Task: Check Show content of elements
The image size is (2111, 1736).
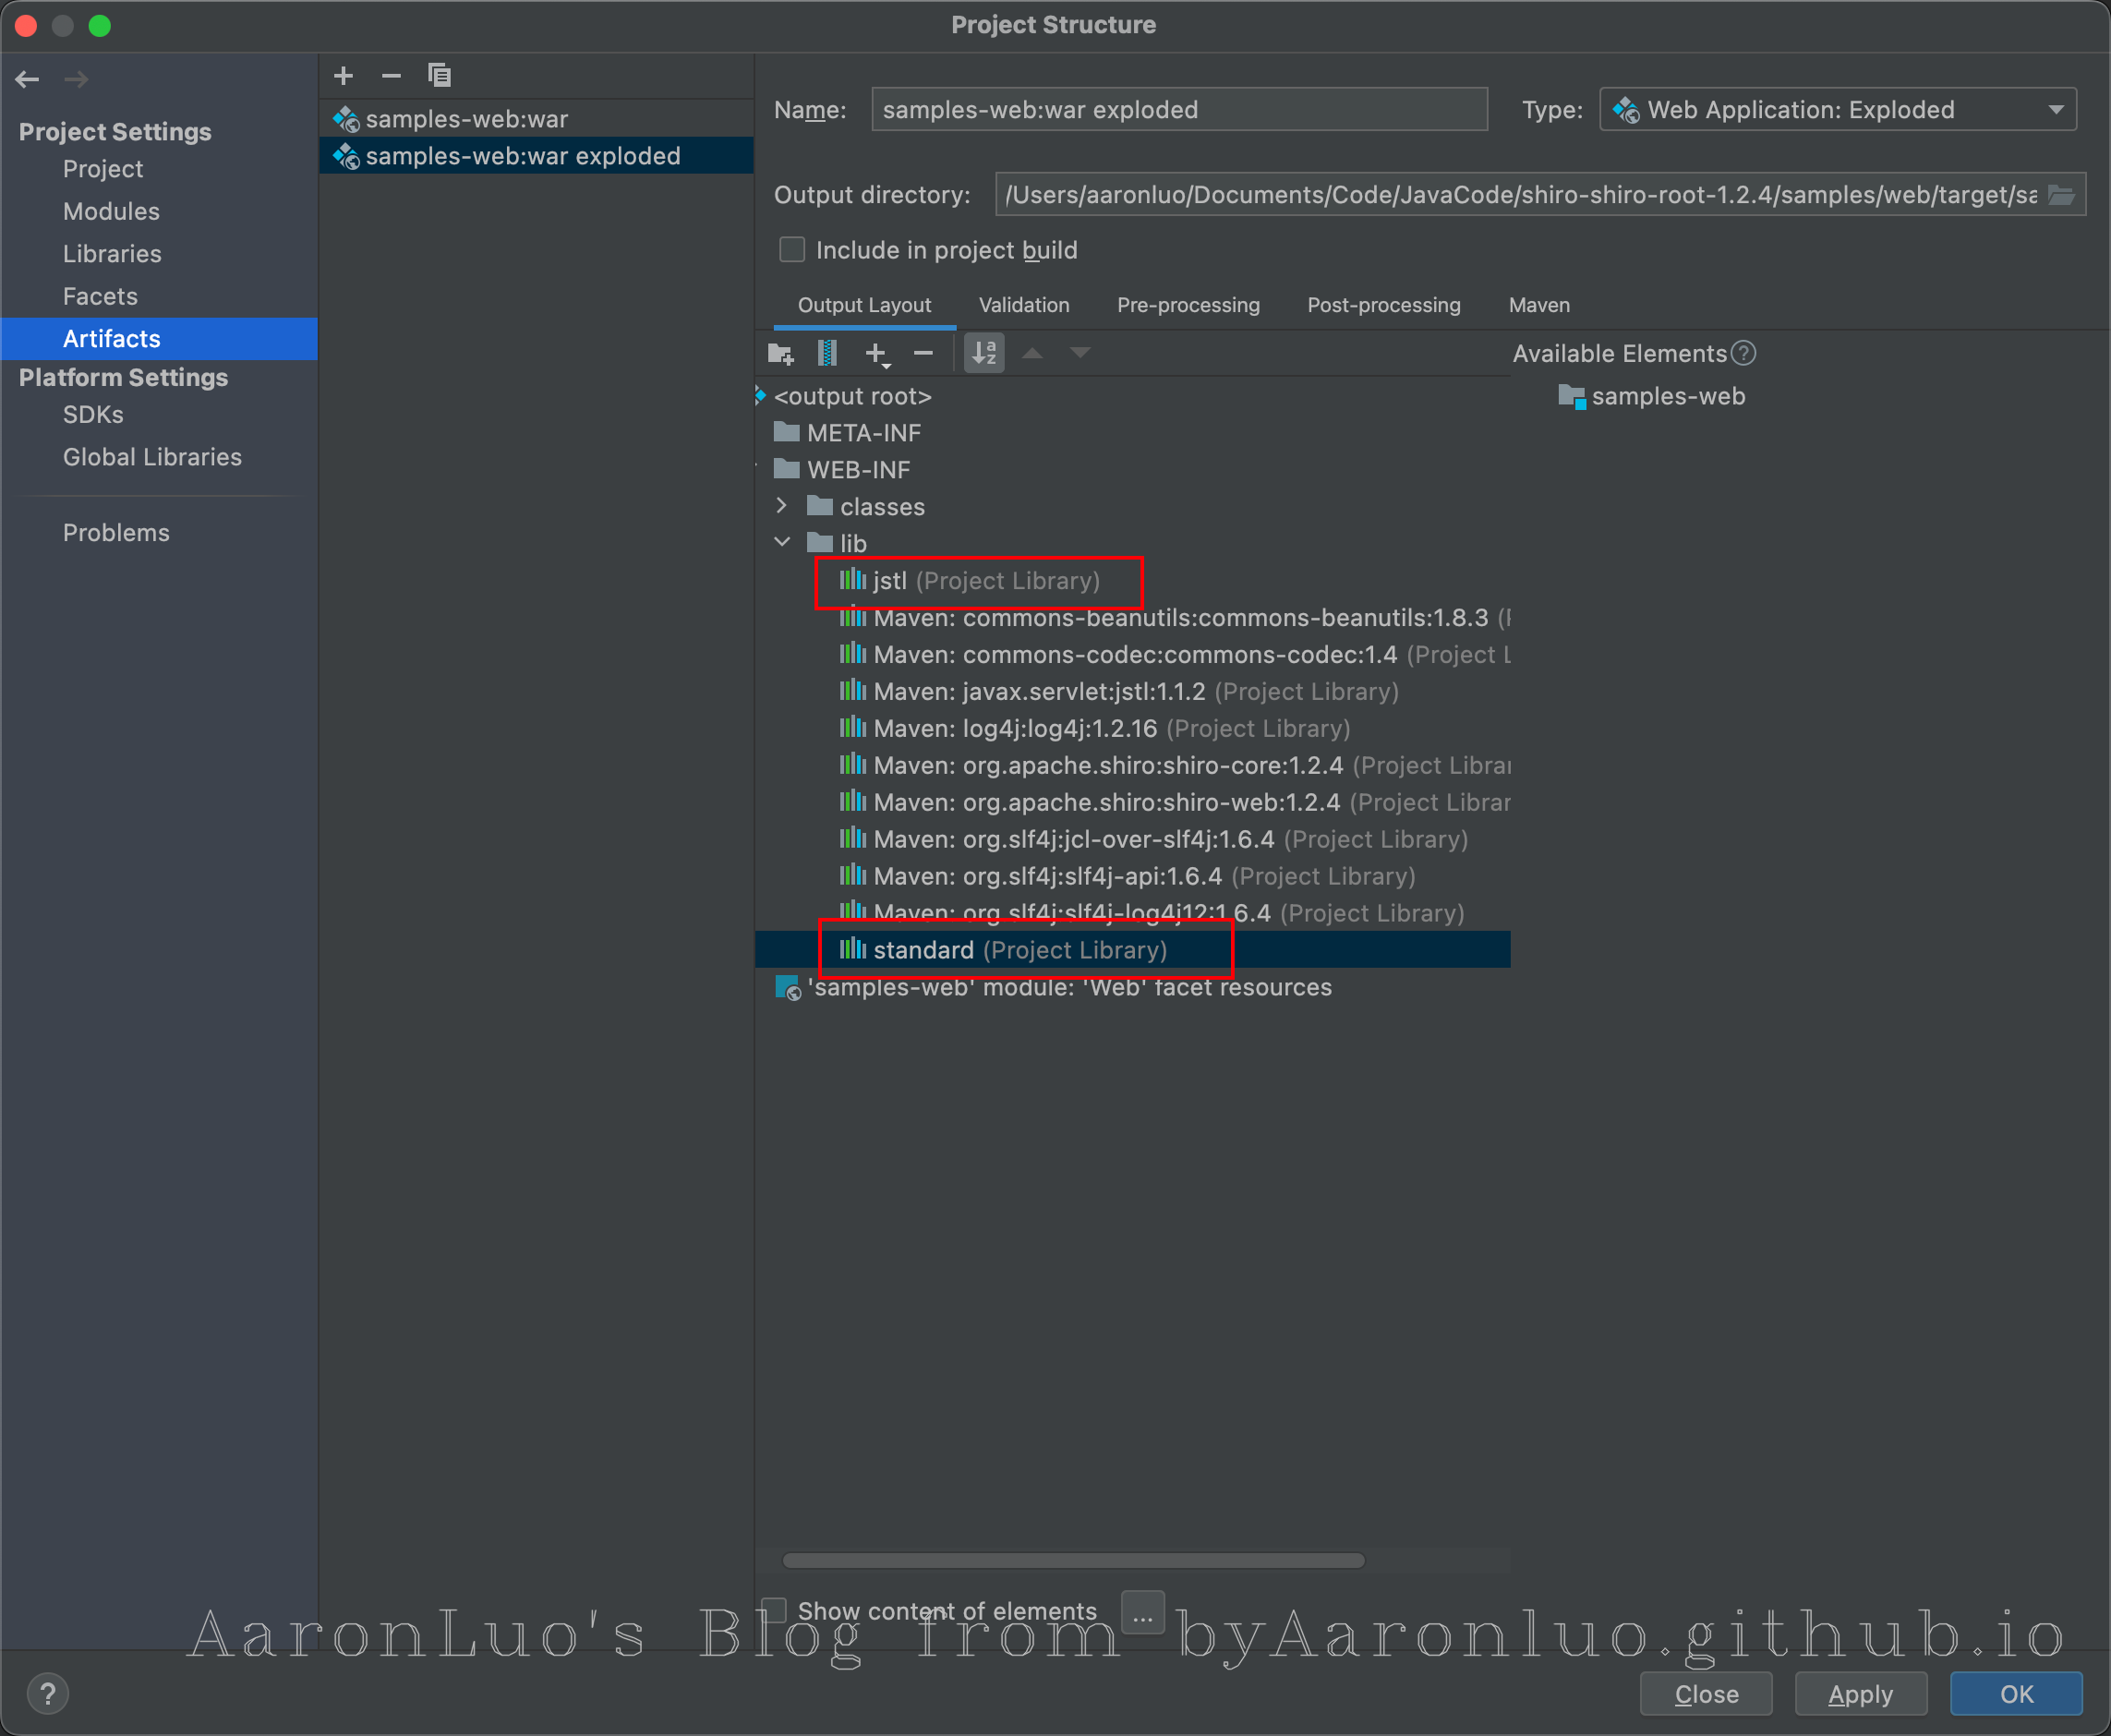Action: click(775, 1610)
